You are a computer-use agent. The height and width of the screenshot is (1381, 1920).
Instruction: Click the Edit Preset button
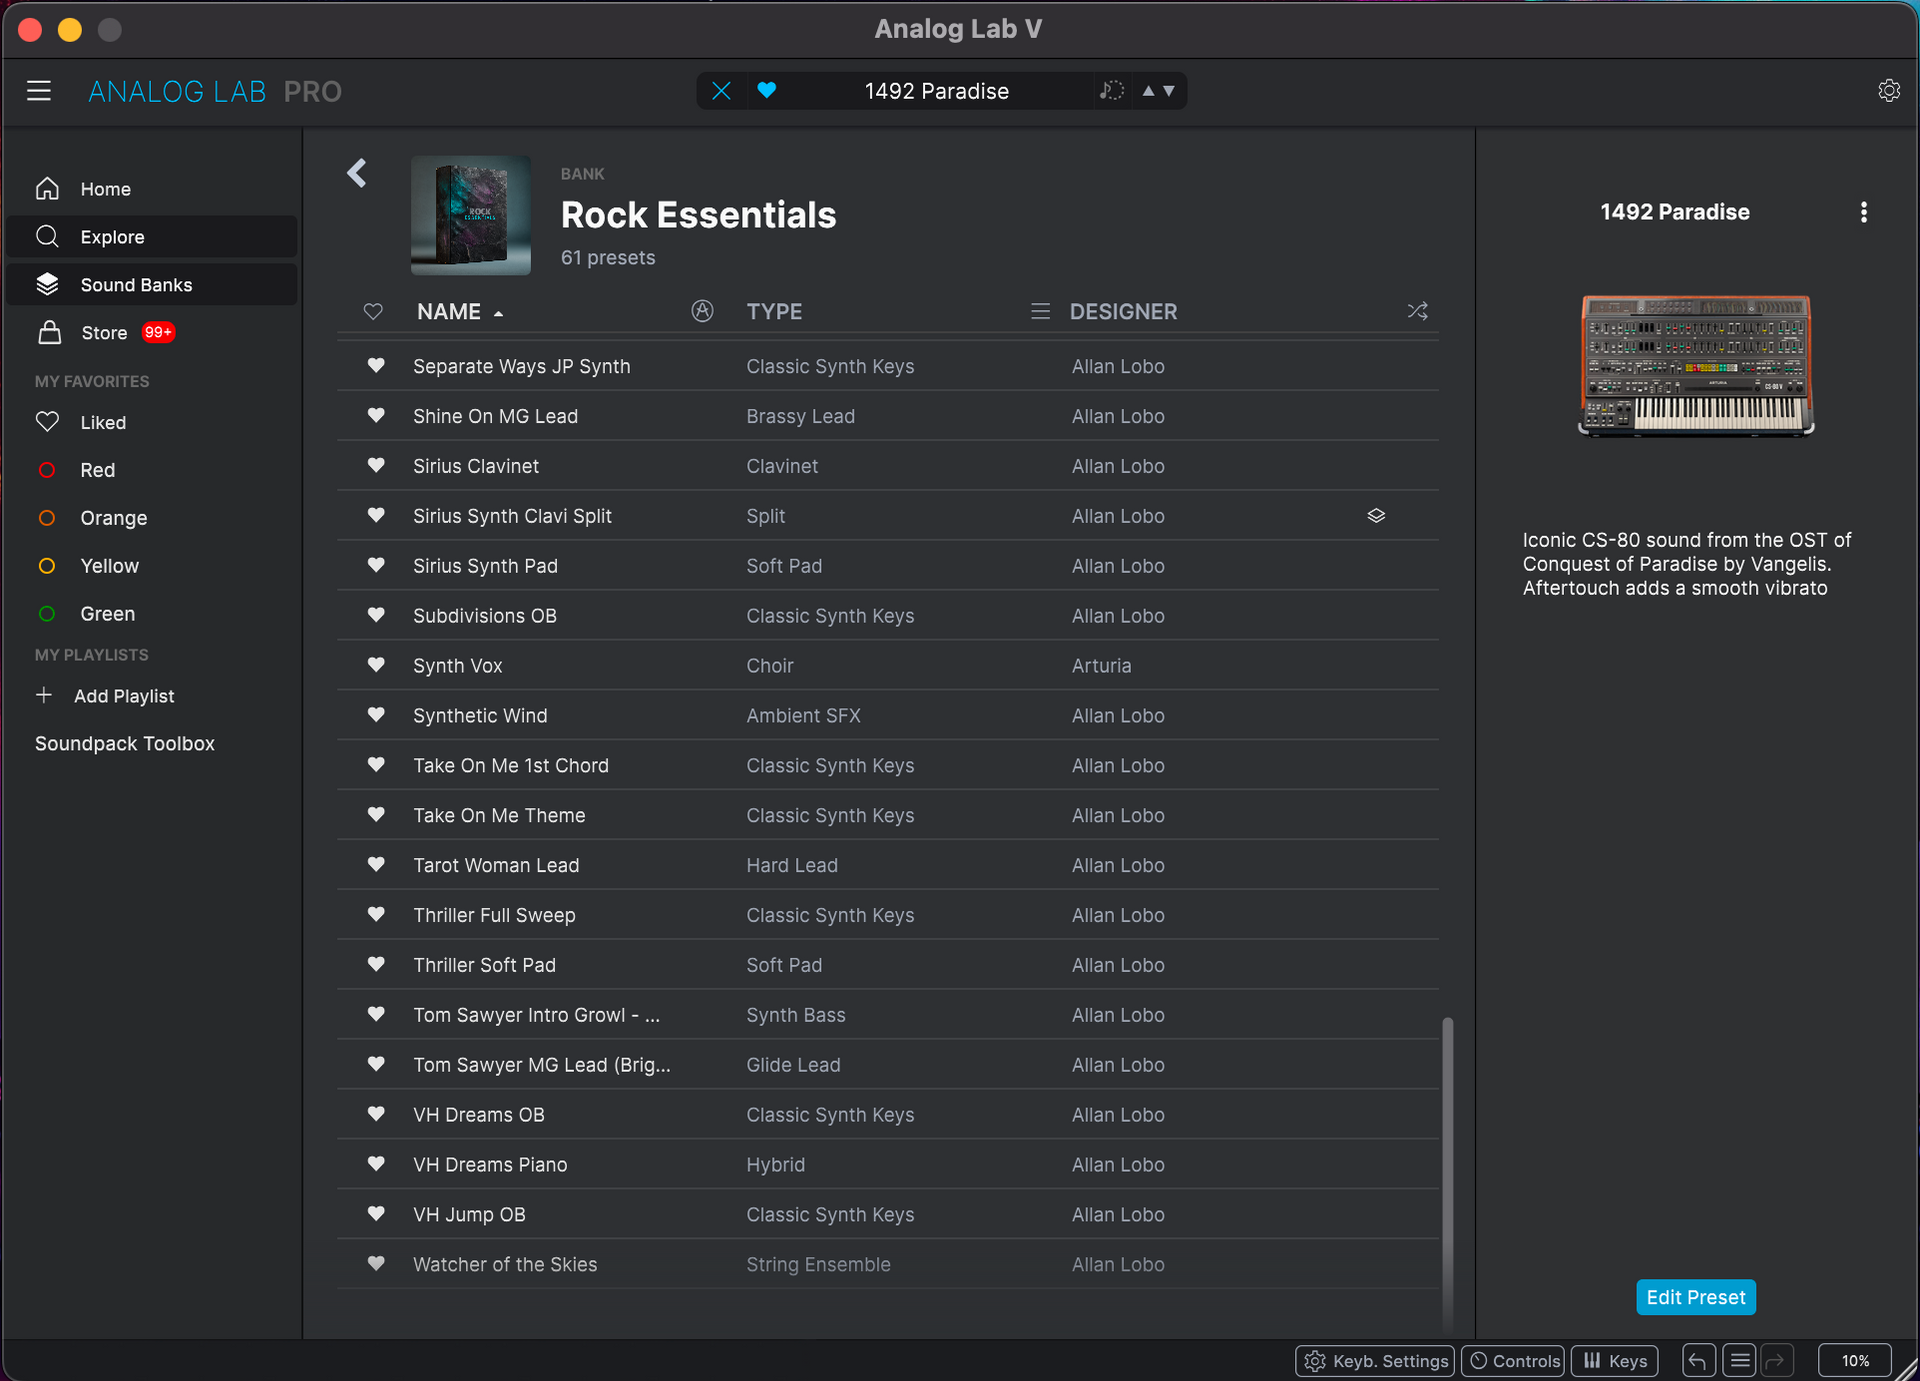(x=1696, y=1297)
